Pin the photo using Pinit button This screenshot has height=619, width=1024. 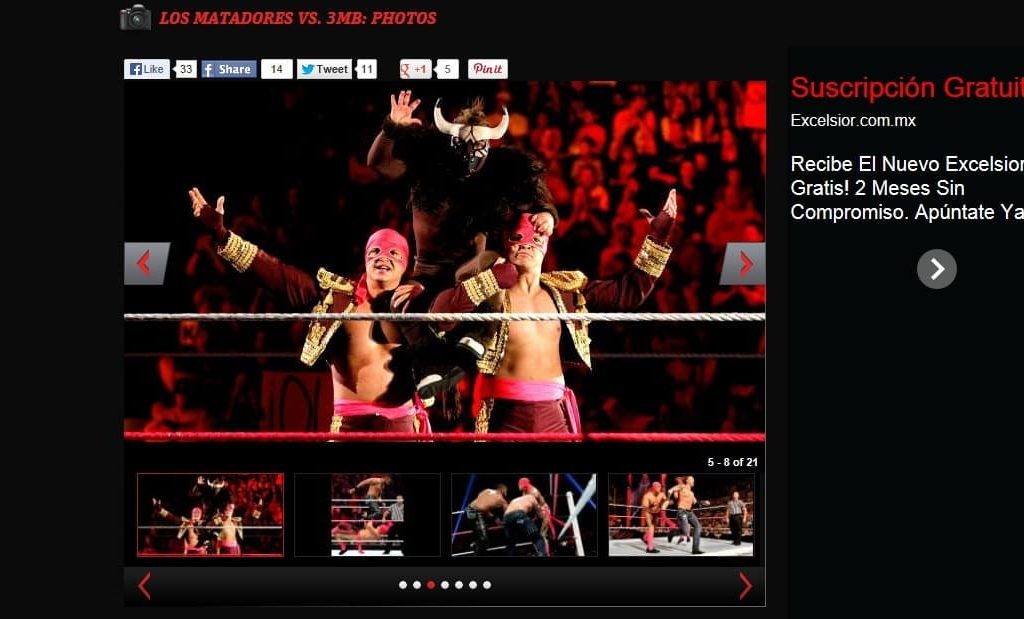[x=487, y=69]
